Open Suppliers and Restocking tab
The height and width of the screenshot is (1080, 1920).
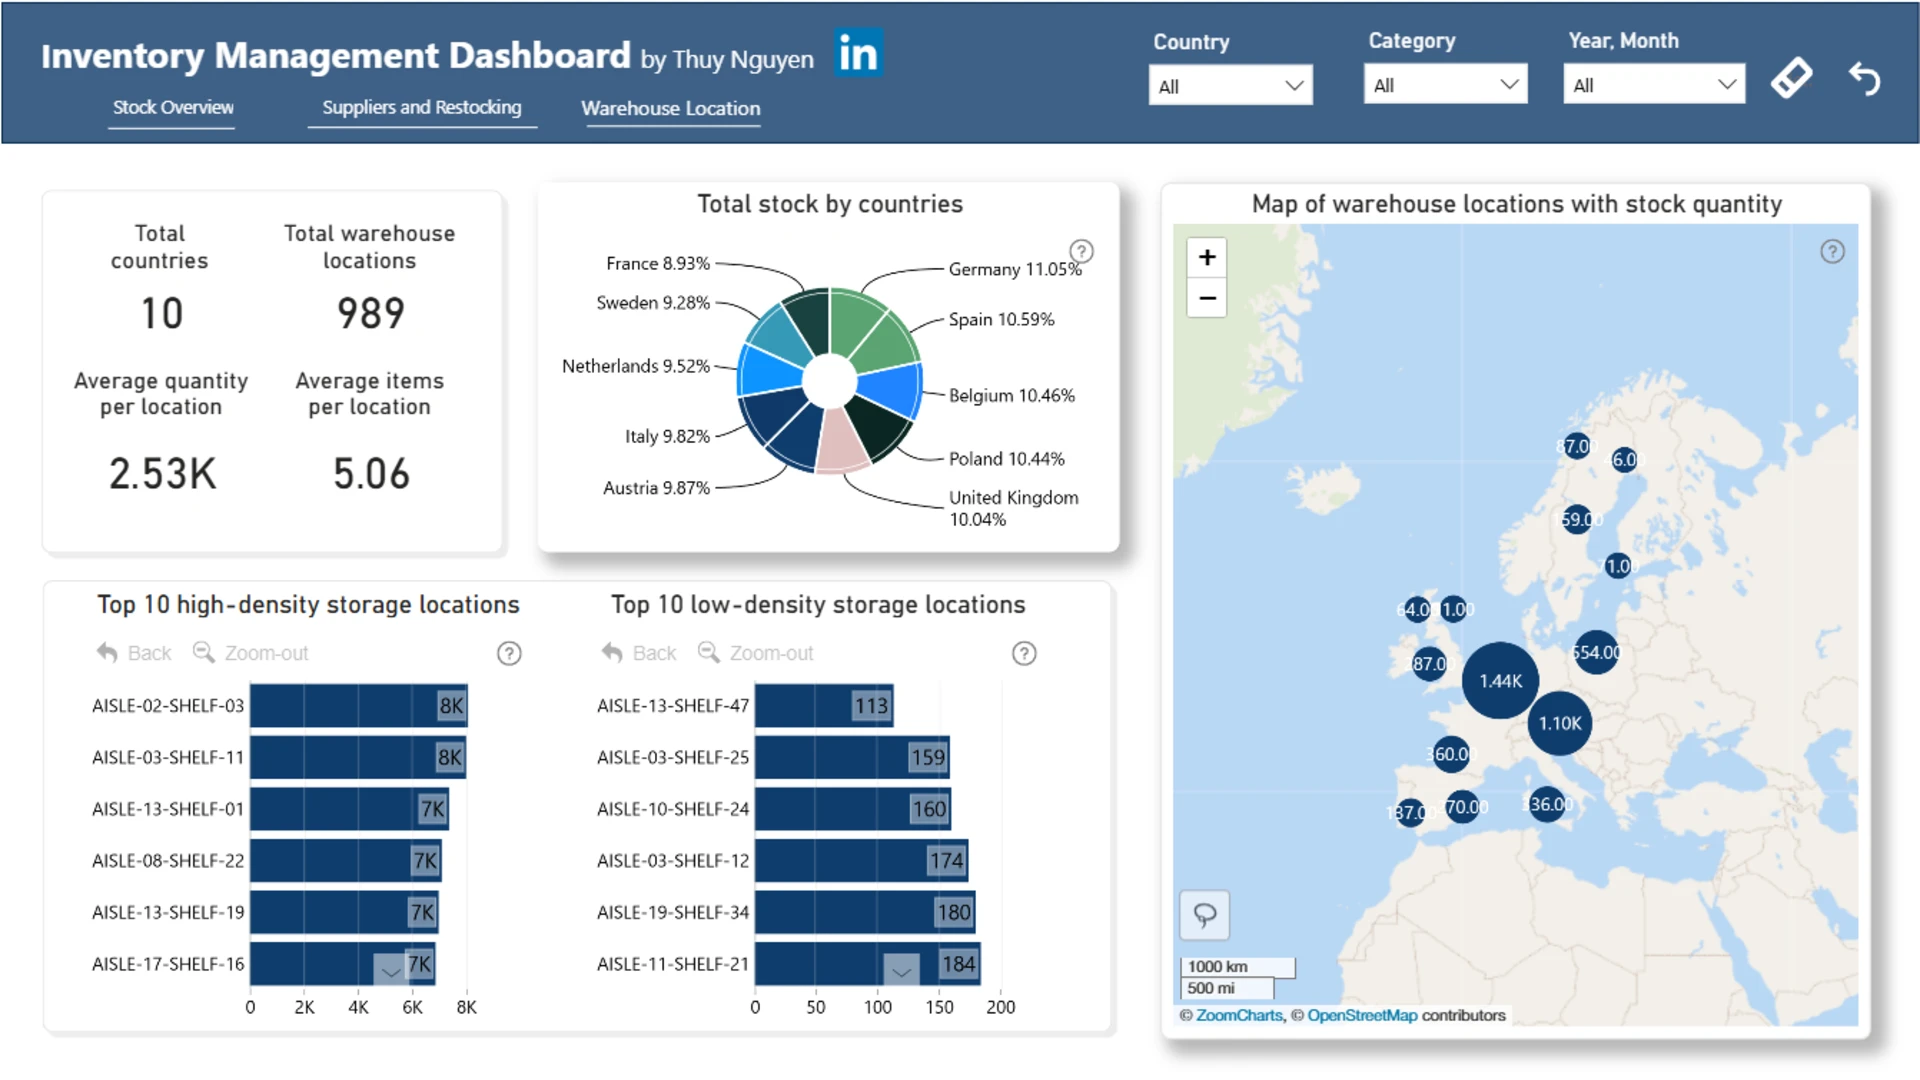(x=421, y=108)
